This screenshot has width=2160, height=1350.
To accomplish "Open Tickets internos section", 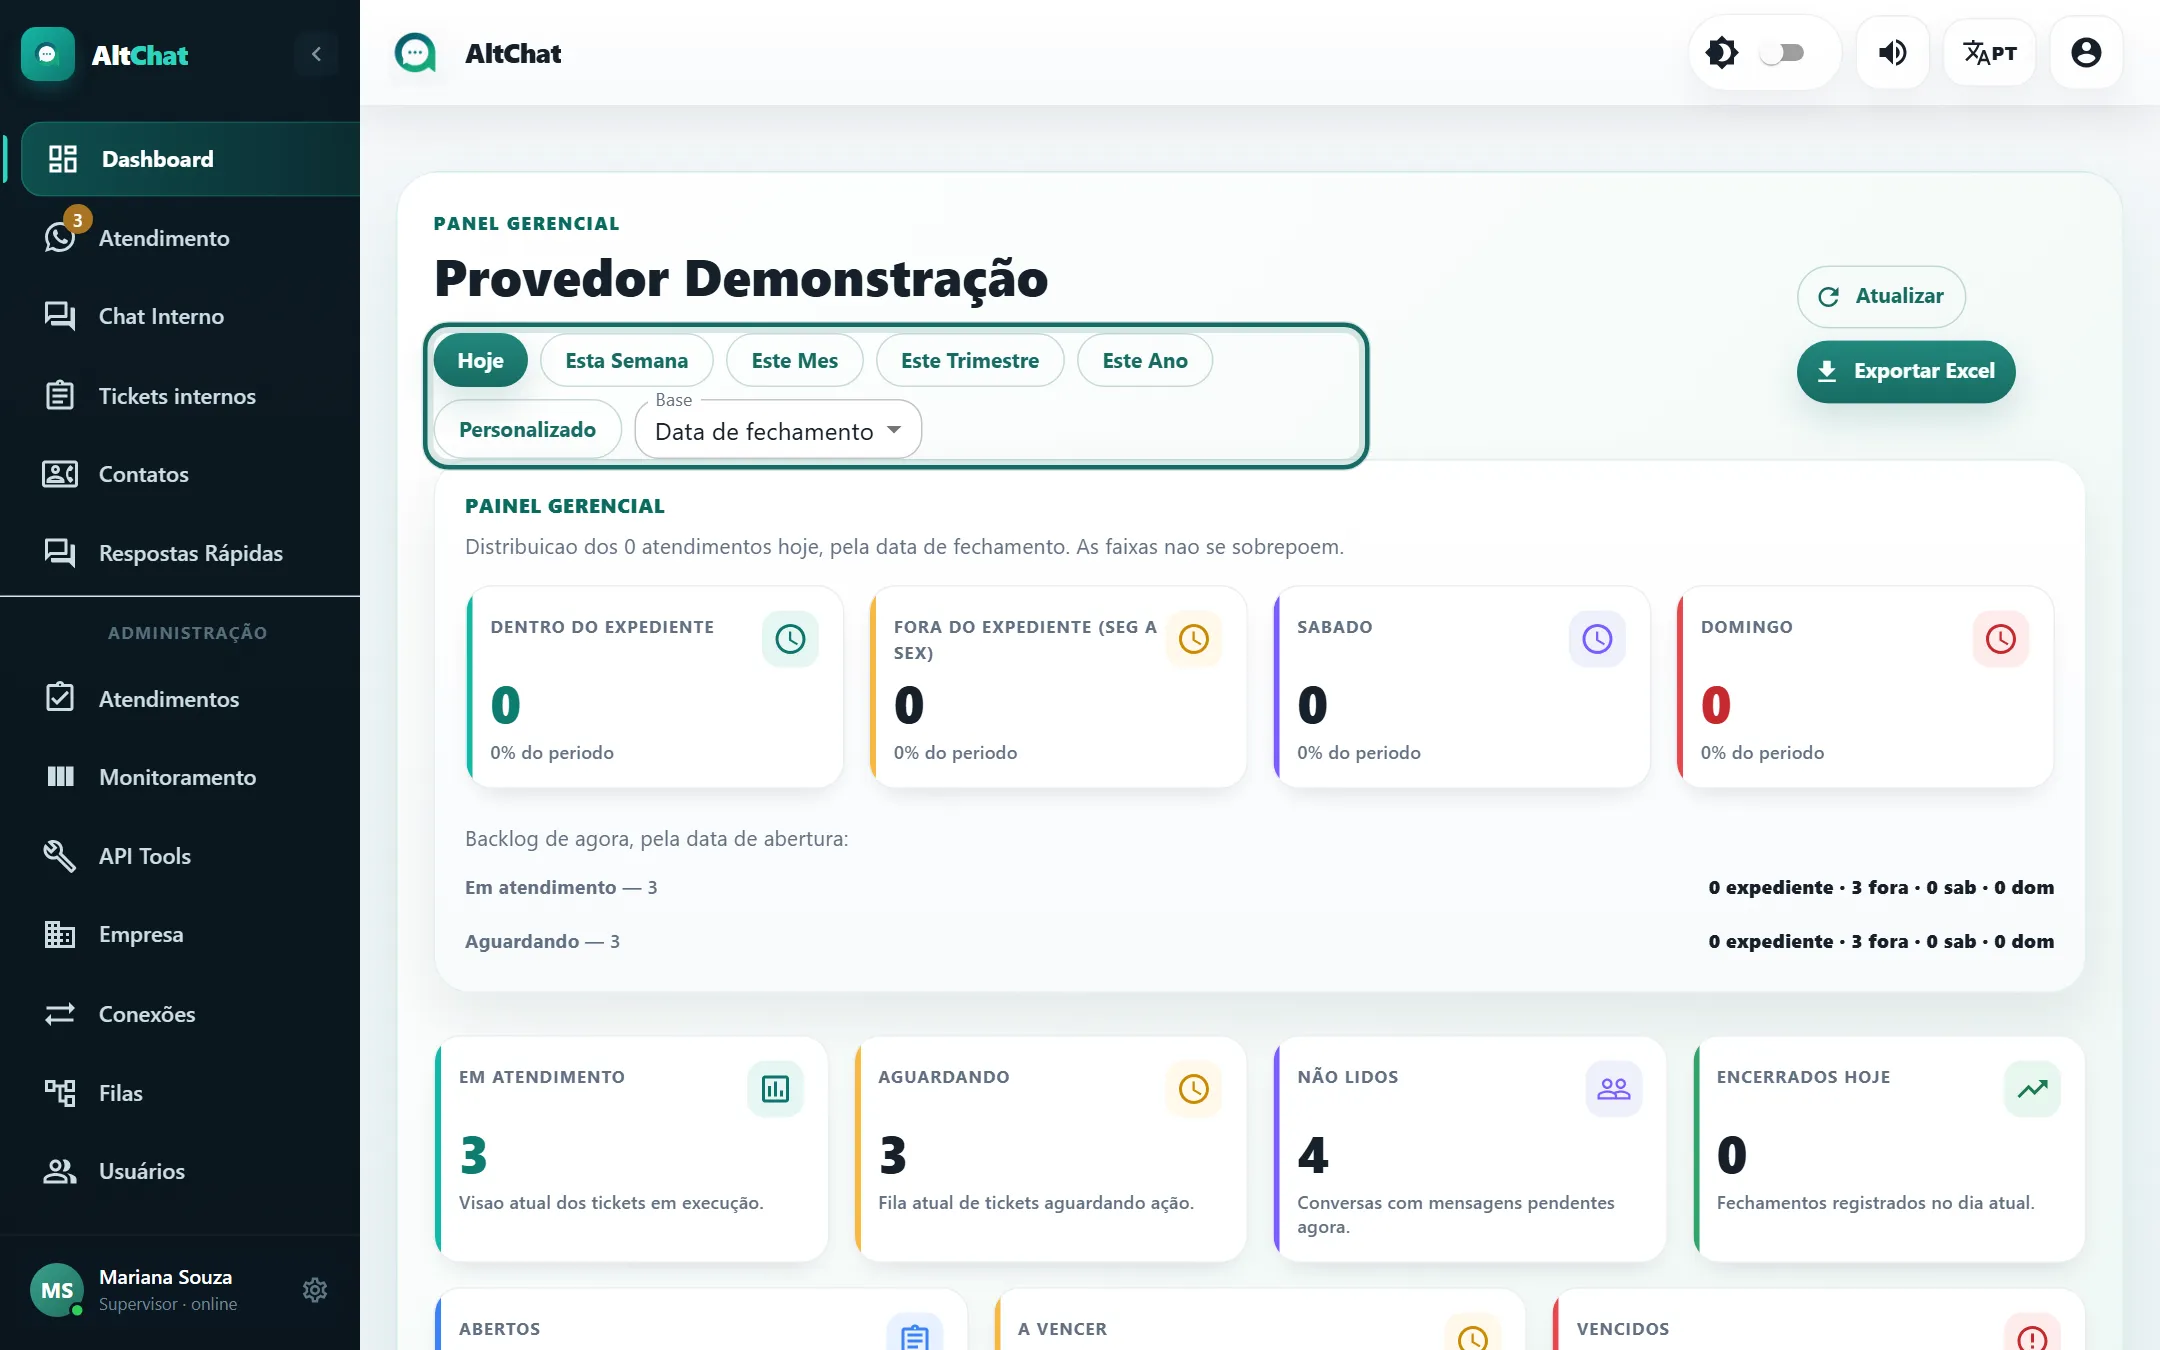I will click(x=180, y=396).
